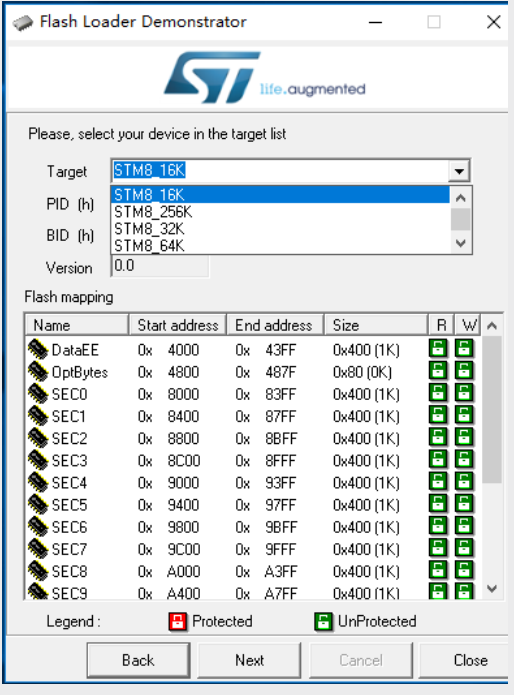This screenshot has height=695, width=514.
Task: Click the read lock icon in DataEE row
Action: (x=438, y=349)
